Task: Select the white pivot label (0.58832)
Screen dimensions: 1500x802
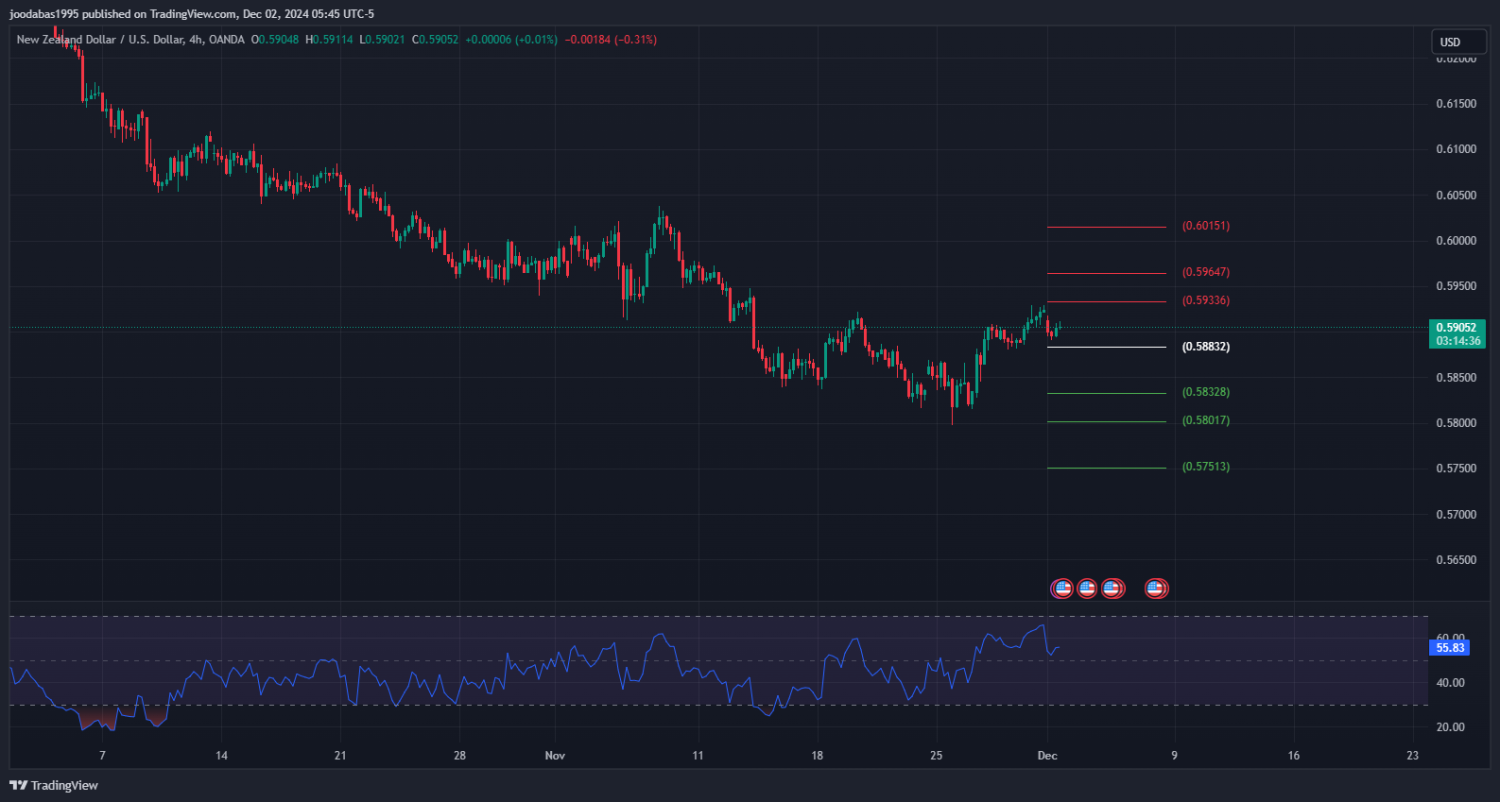Action: coord(1205,347)
